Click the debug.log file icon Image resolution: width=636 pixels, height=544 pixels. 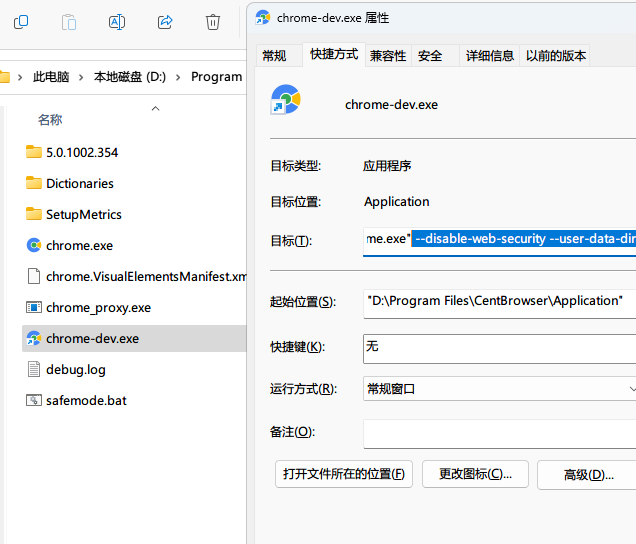tap(34, 370)
